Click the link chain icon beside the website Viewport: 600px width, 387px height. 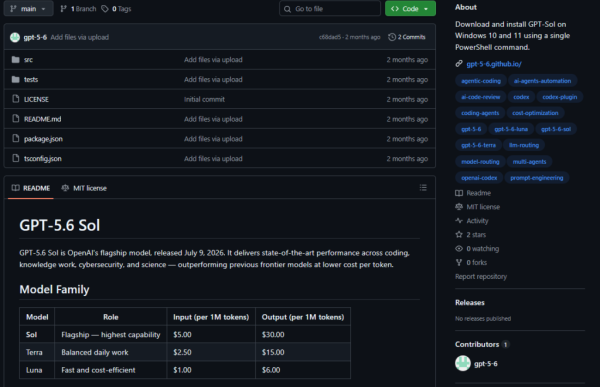pyautogui.click(x=459, y=64)
